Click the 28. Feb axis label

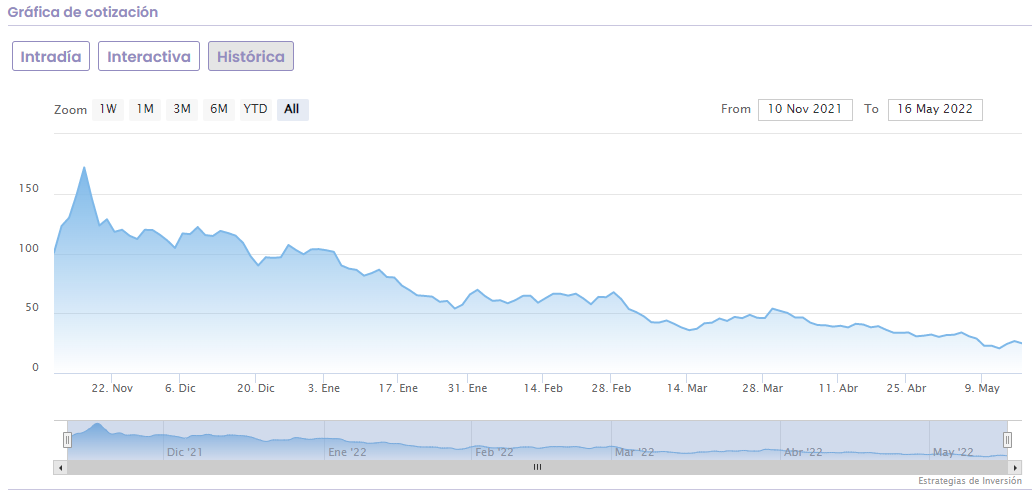click(x=611, y=389)
